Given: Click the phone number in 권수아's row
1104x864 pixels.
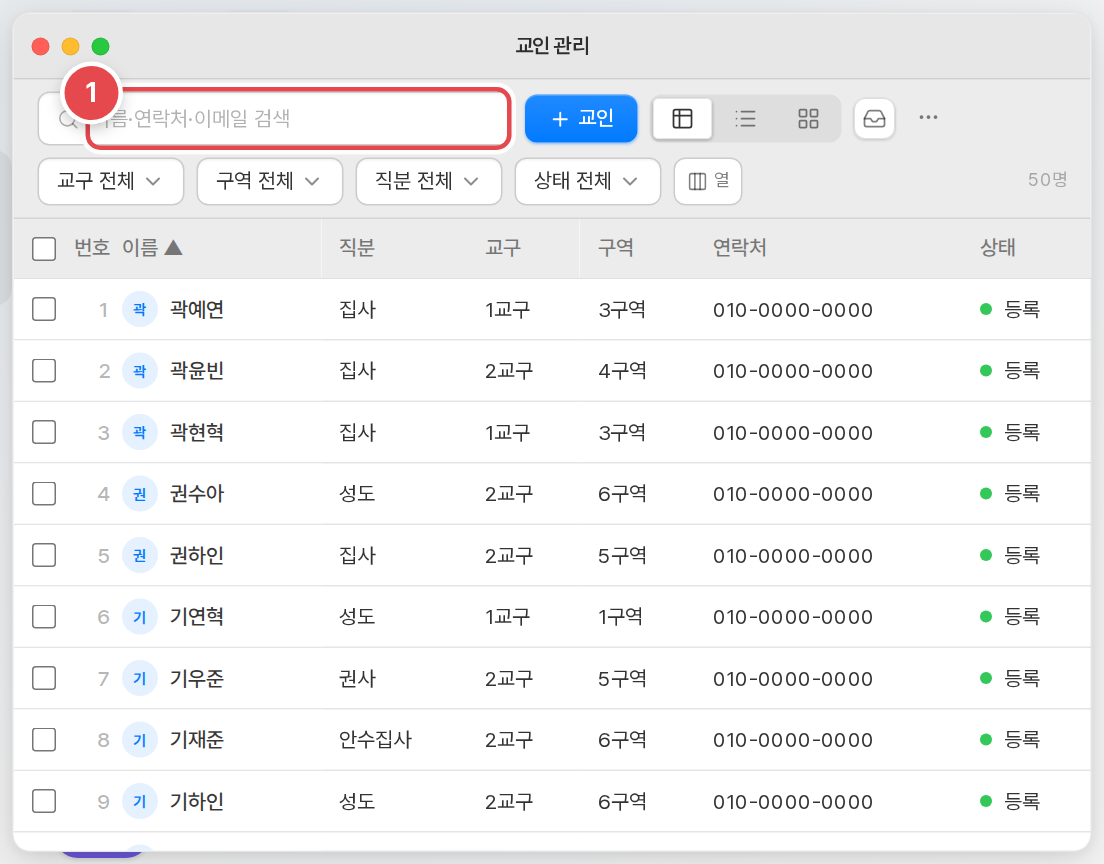Looking at the screenshot, I should click(793, 494).
